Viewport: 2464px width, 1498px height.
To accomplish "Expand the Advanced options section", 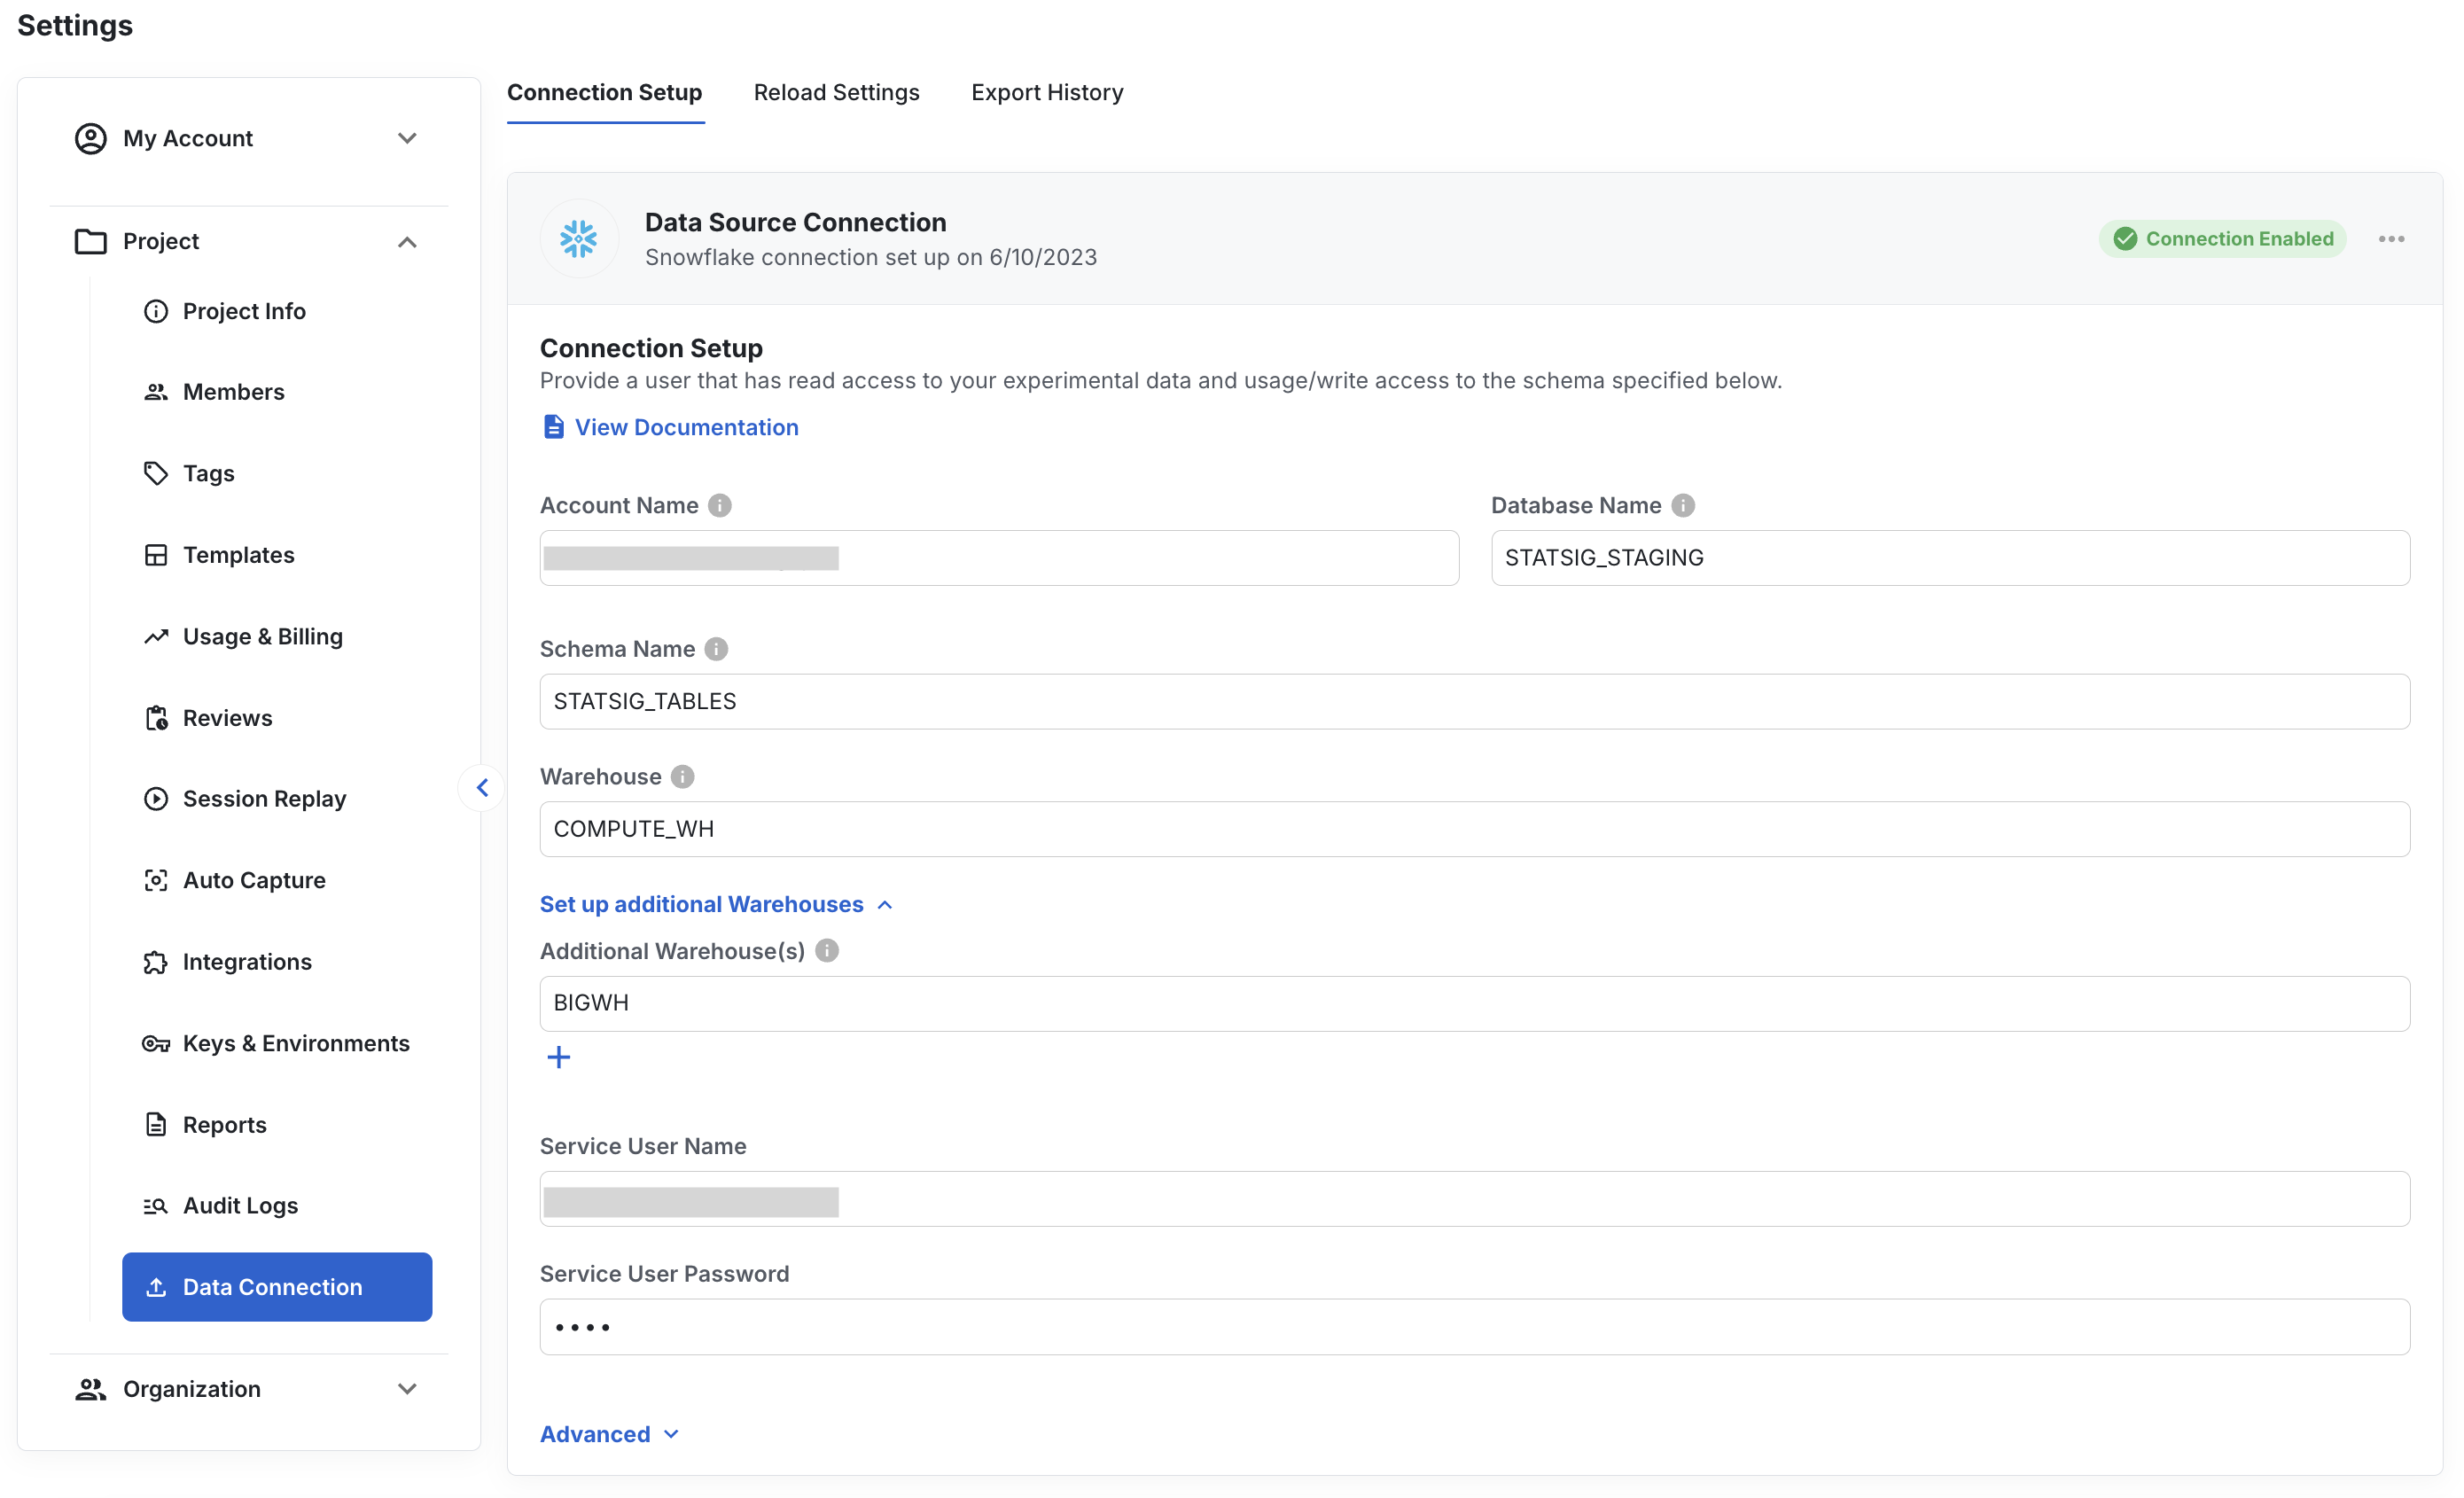I will [x=610, y=1434].
